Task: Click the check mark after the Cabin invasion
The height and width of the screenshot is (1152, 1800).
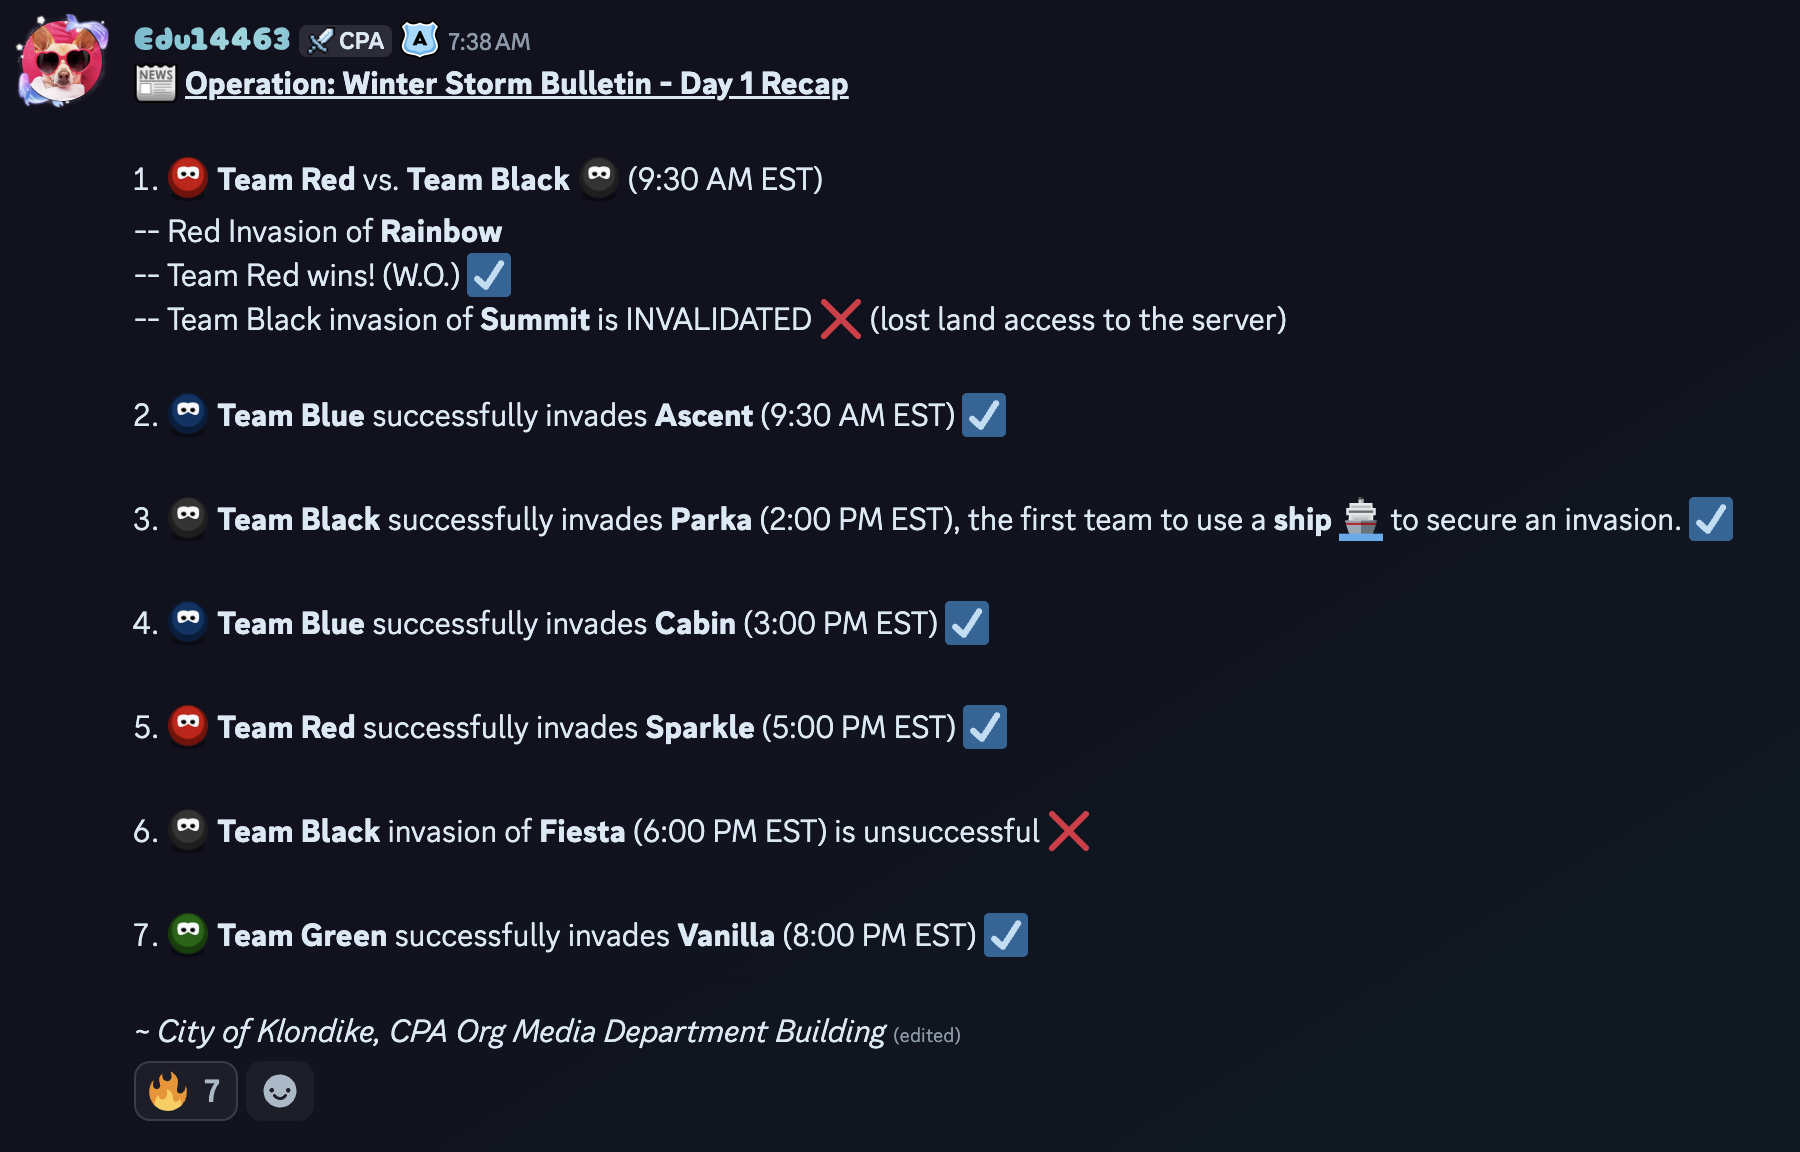Action: coord(966,623)
